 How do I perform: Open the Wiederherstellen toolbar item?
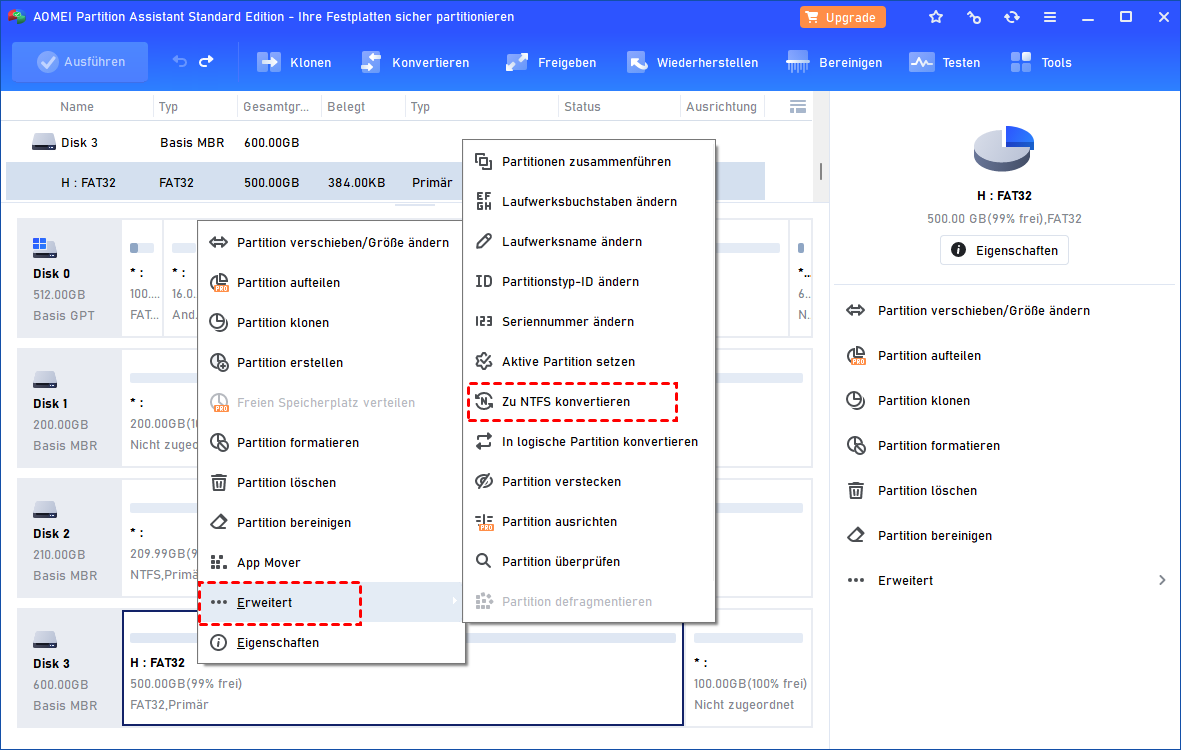(692, 62)
